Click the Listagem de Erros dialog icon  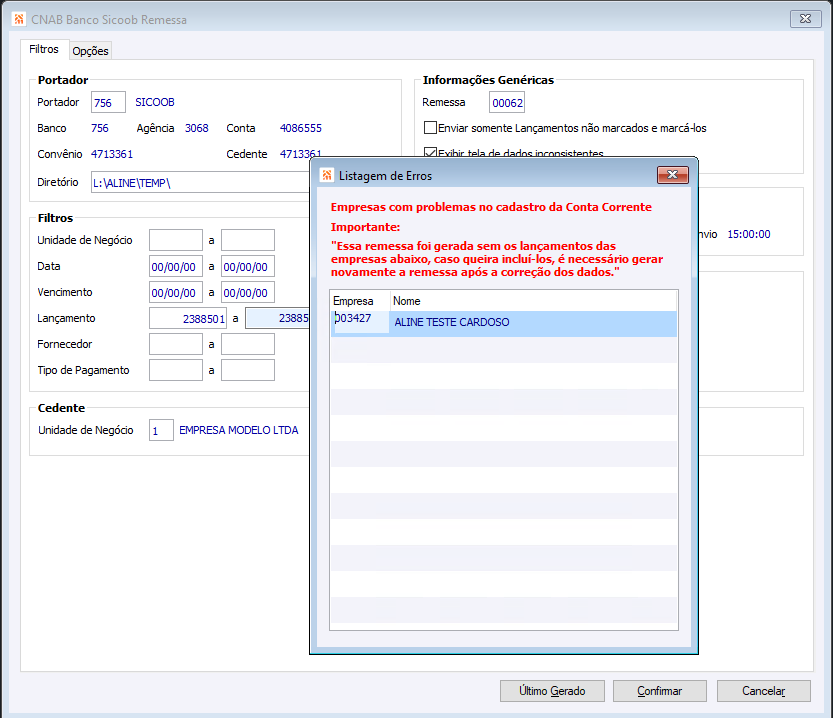[x=327, y=175]
